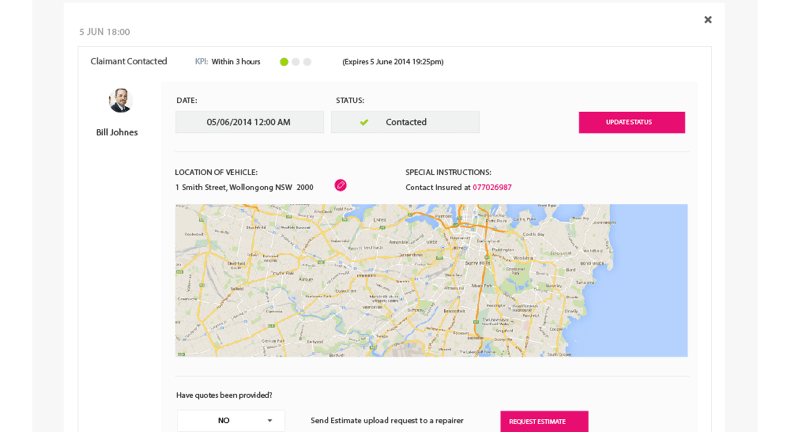Click the vehicle location map
The height and width of the screenshot is (432, 786).
click(431, 280)
